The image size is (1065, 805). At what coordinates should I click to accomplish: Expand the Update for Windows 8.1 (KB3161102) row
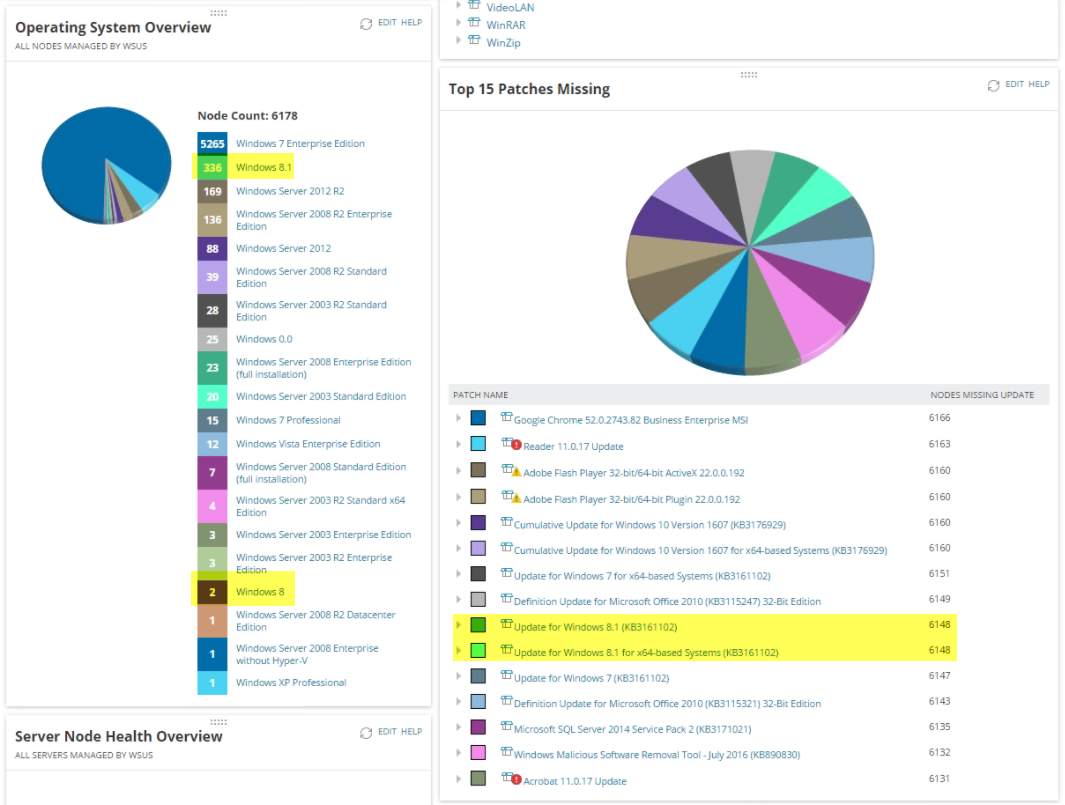click(x=458, y=625)
